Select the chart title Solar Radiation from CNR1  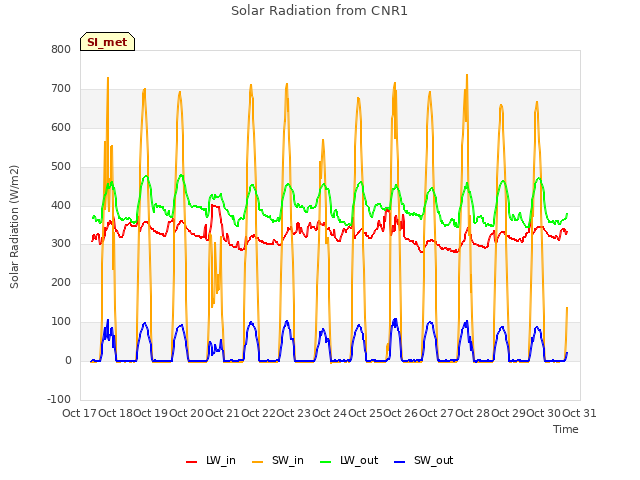tap(319, 11)
